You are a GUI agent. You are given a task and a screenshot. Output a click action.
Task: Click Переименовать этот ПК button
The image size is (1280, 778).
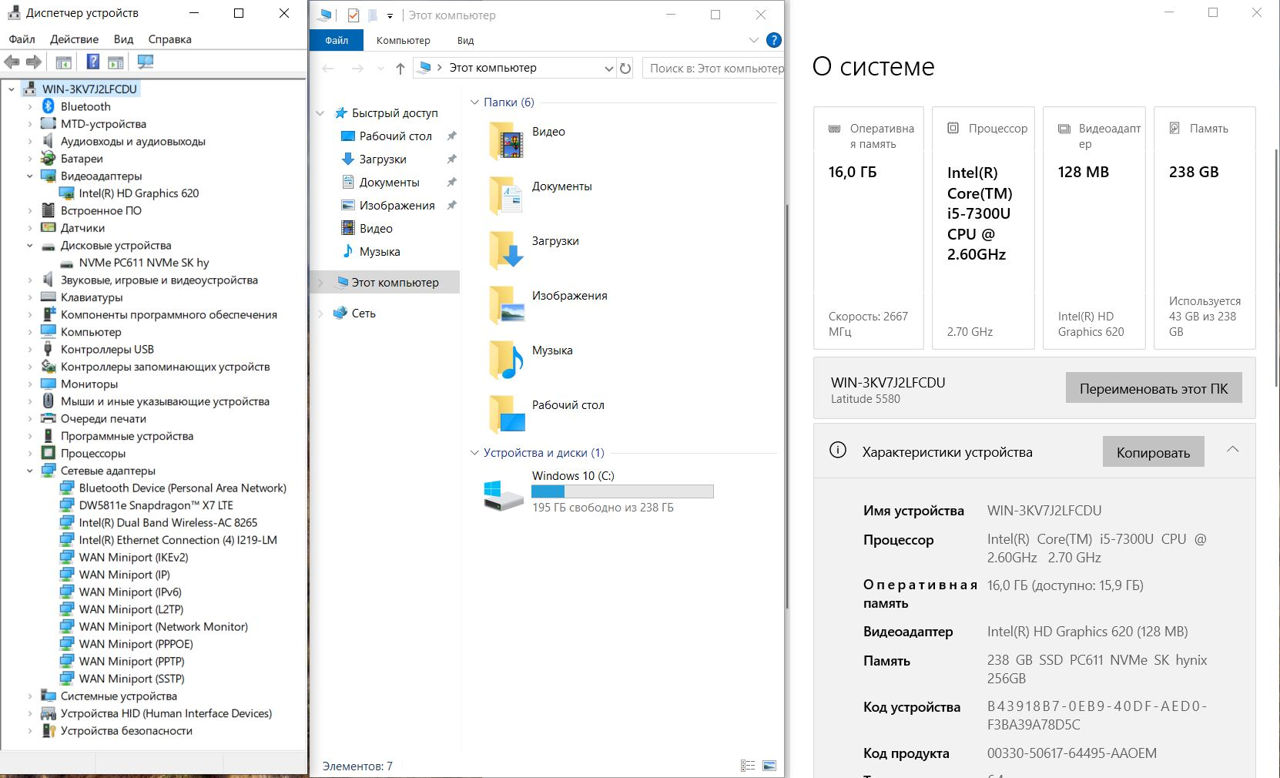click(1153, 388)
